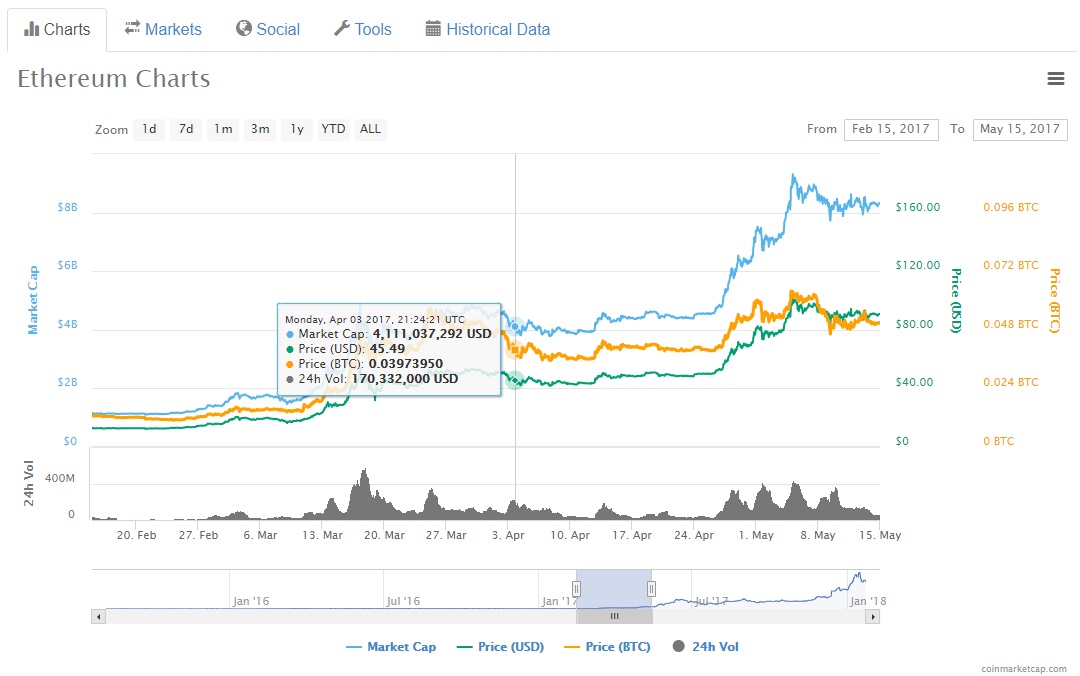Click the '0.024 BTC' axis label
This screenshot has width=1080, height=676.
[x=1010, y=382]
